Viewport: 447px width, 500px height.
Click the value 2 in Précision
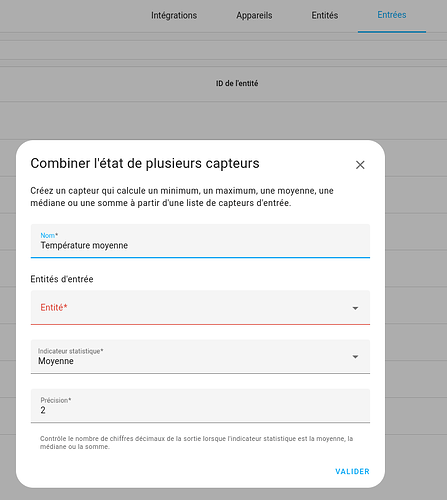(43, 410)
